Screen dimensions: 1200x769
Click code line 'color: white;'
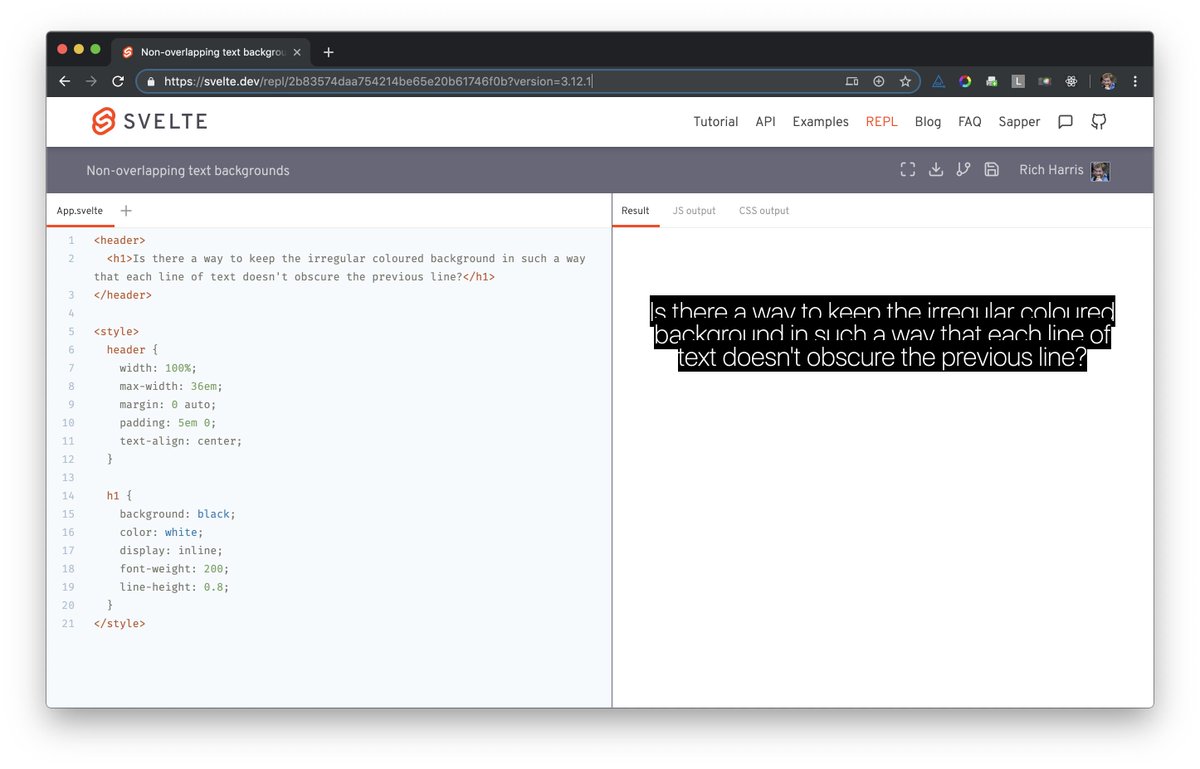point(161,533)
